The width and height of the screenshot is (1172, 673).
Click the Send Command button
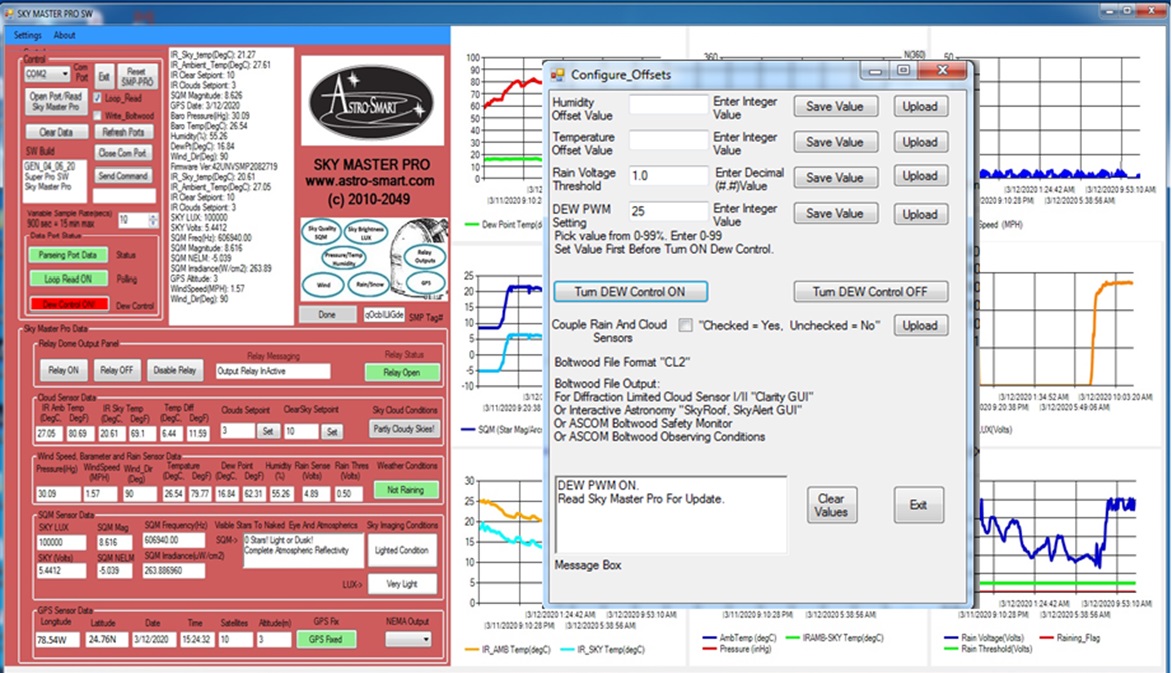pyautogui.click(x=123, y=176)
